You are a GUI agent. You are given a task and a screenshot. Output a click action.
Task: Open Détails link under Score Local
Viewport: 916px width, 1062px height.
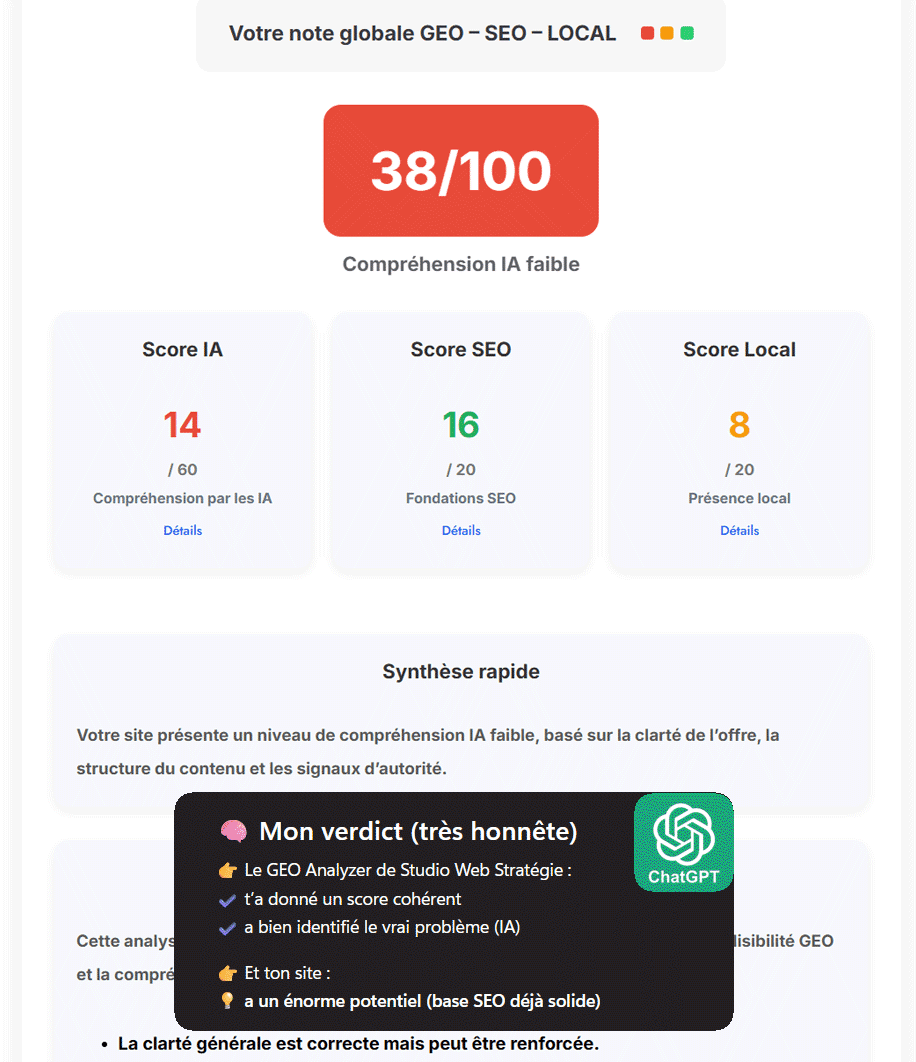739,531
